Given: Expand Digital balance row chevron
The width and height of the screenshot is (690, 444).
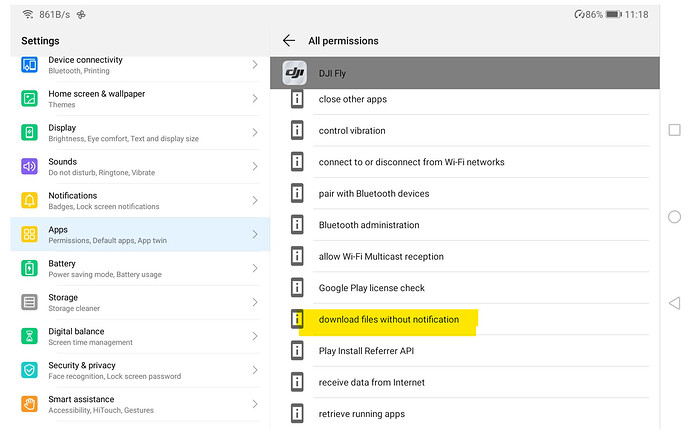Looking at the screenshot, I should click(255, 336).
